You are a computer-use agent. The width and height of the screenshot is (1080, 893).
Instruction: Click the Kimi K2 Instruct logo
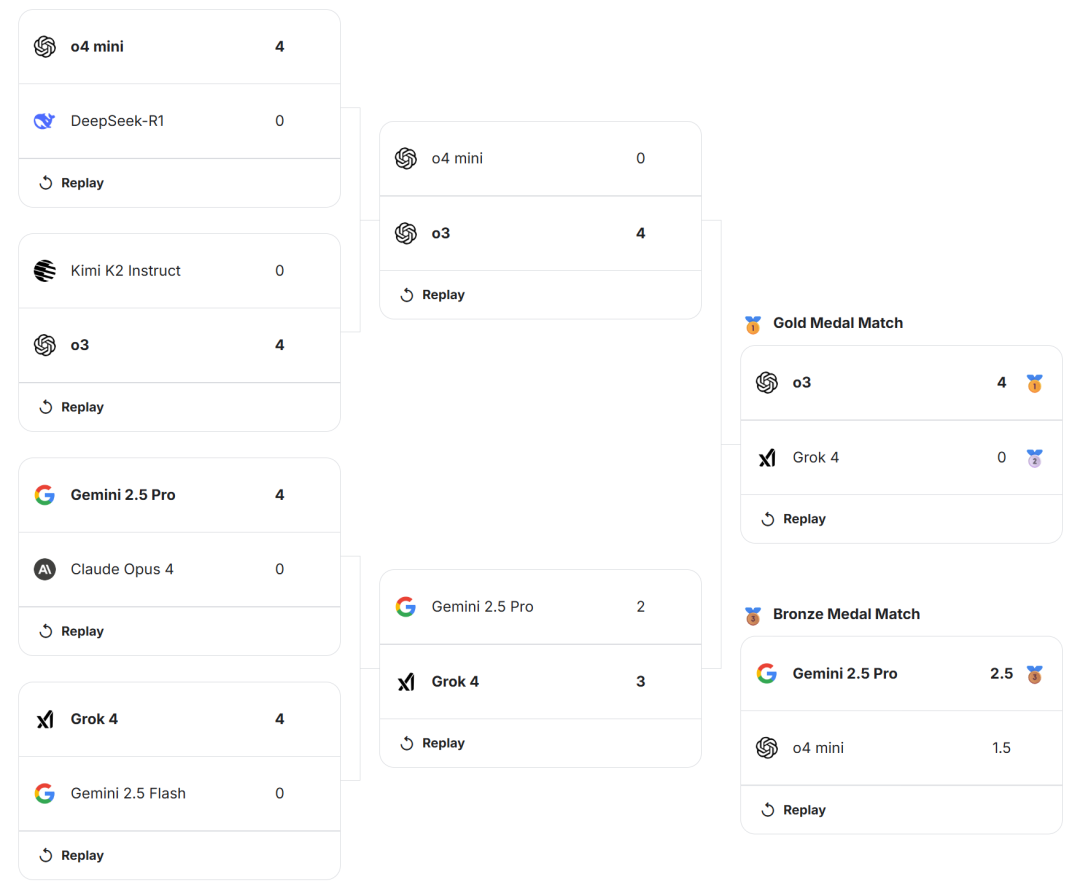click(44, 270)
